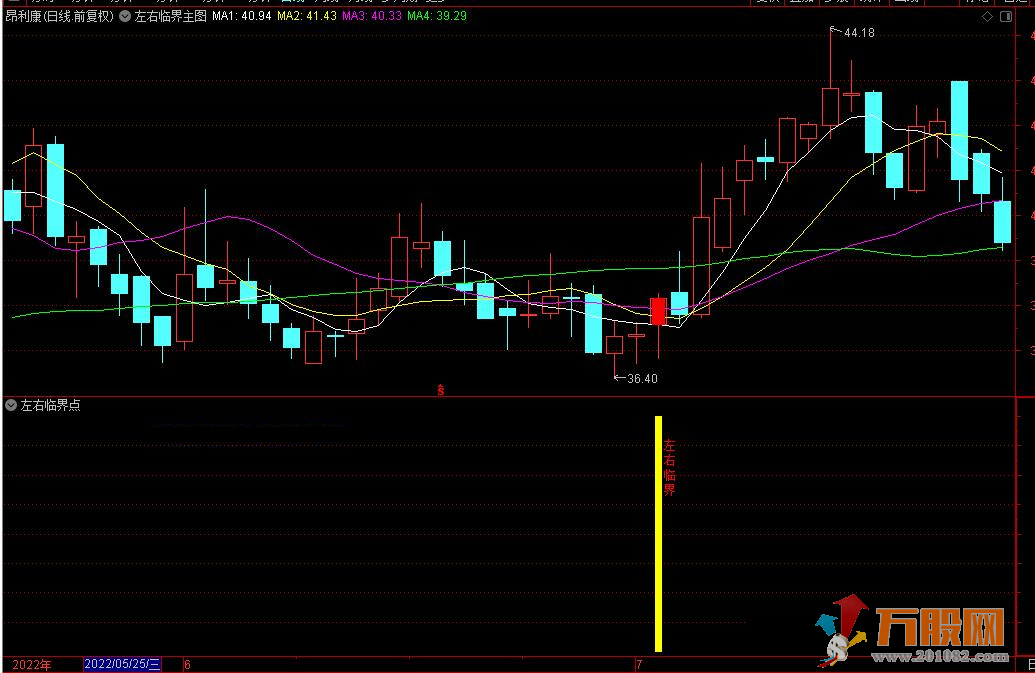This screenshot has height=673, width=1035.
Task: Click the 左右临界点 sub-indicator name
Action: click(51, 405)
